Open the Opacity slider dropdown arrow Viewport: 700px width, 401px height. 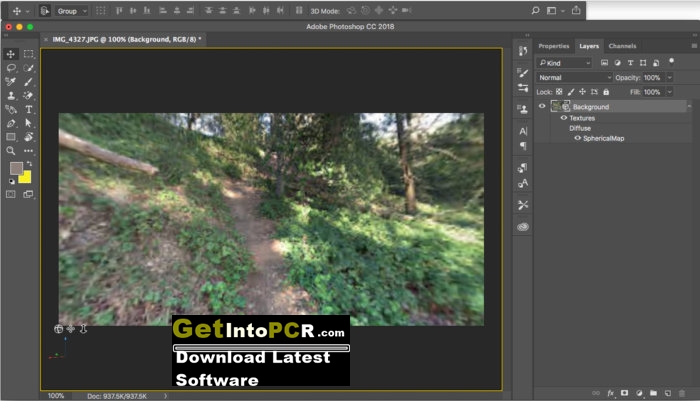coord(669,78)
